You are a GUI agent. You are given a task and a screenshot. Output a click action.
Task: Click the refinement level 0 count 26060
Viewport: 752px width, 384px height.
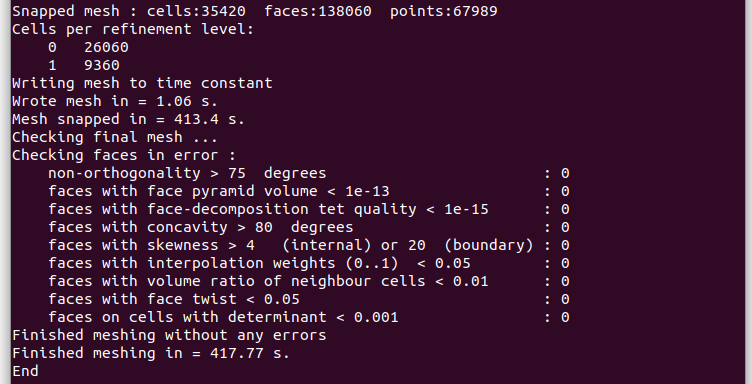tap(106, 47)
